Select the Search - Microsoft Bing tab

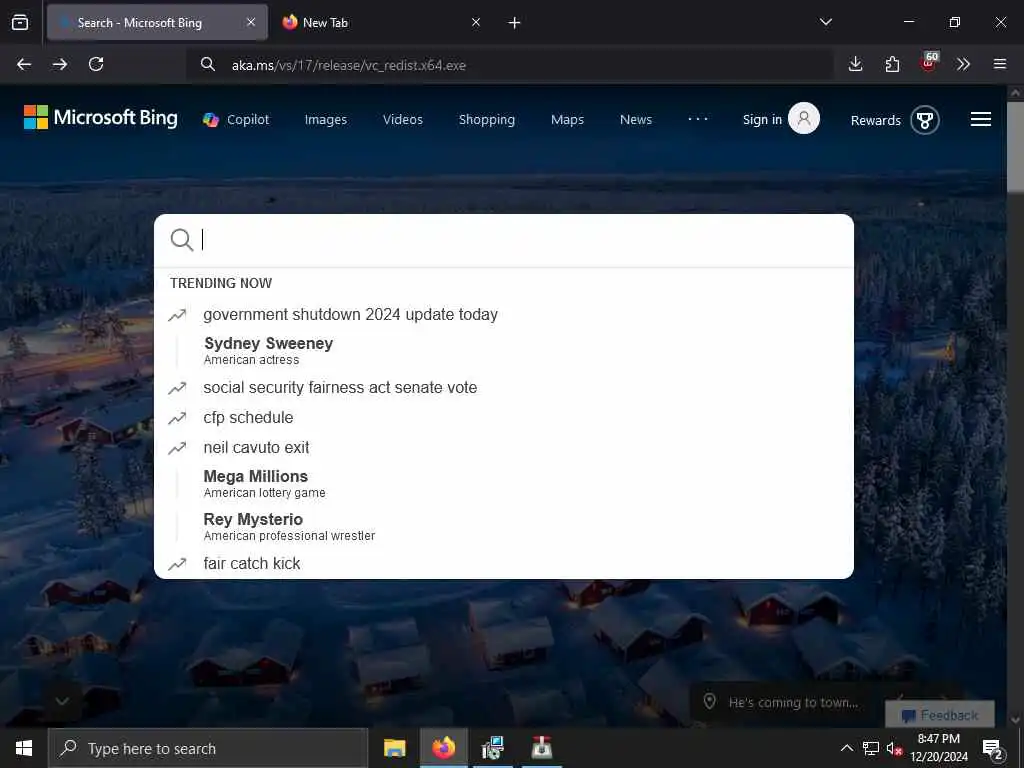157,22
